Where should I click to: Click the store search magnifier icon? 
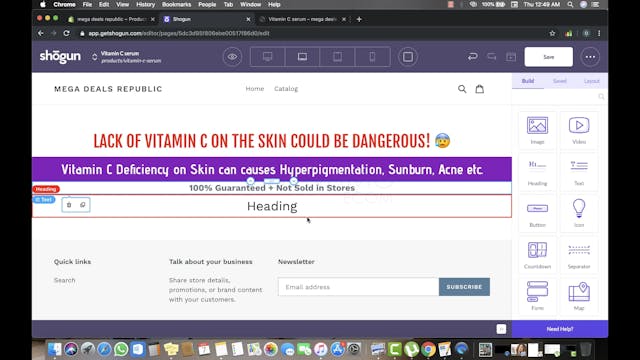(x=462, y=89)
